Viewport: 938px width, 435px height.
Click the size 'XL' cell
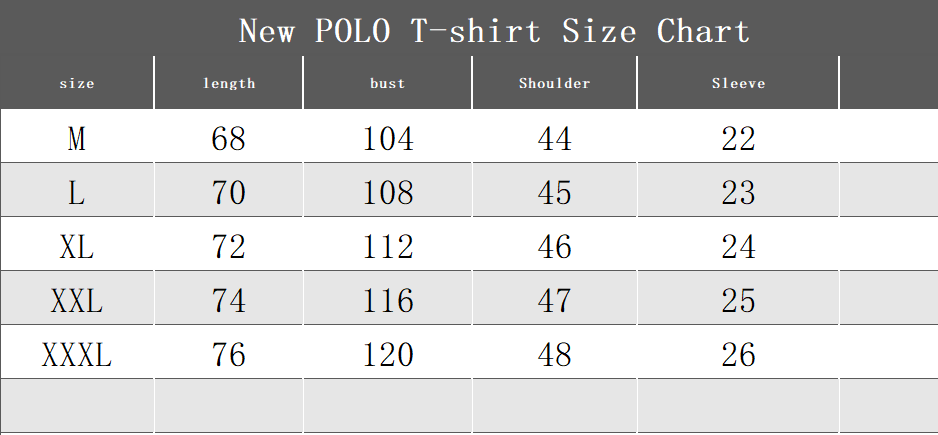(x=77, y=246)
